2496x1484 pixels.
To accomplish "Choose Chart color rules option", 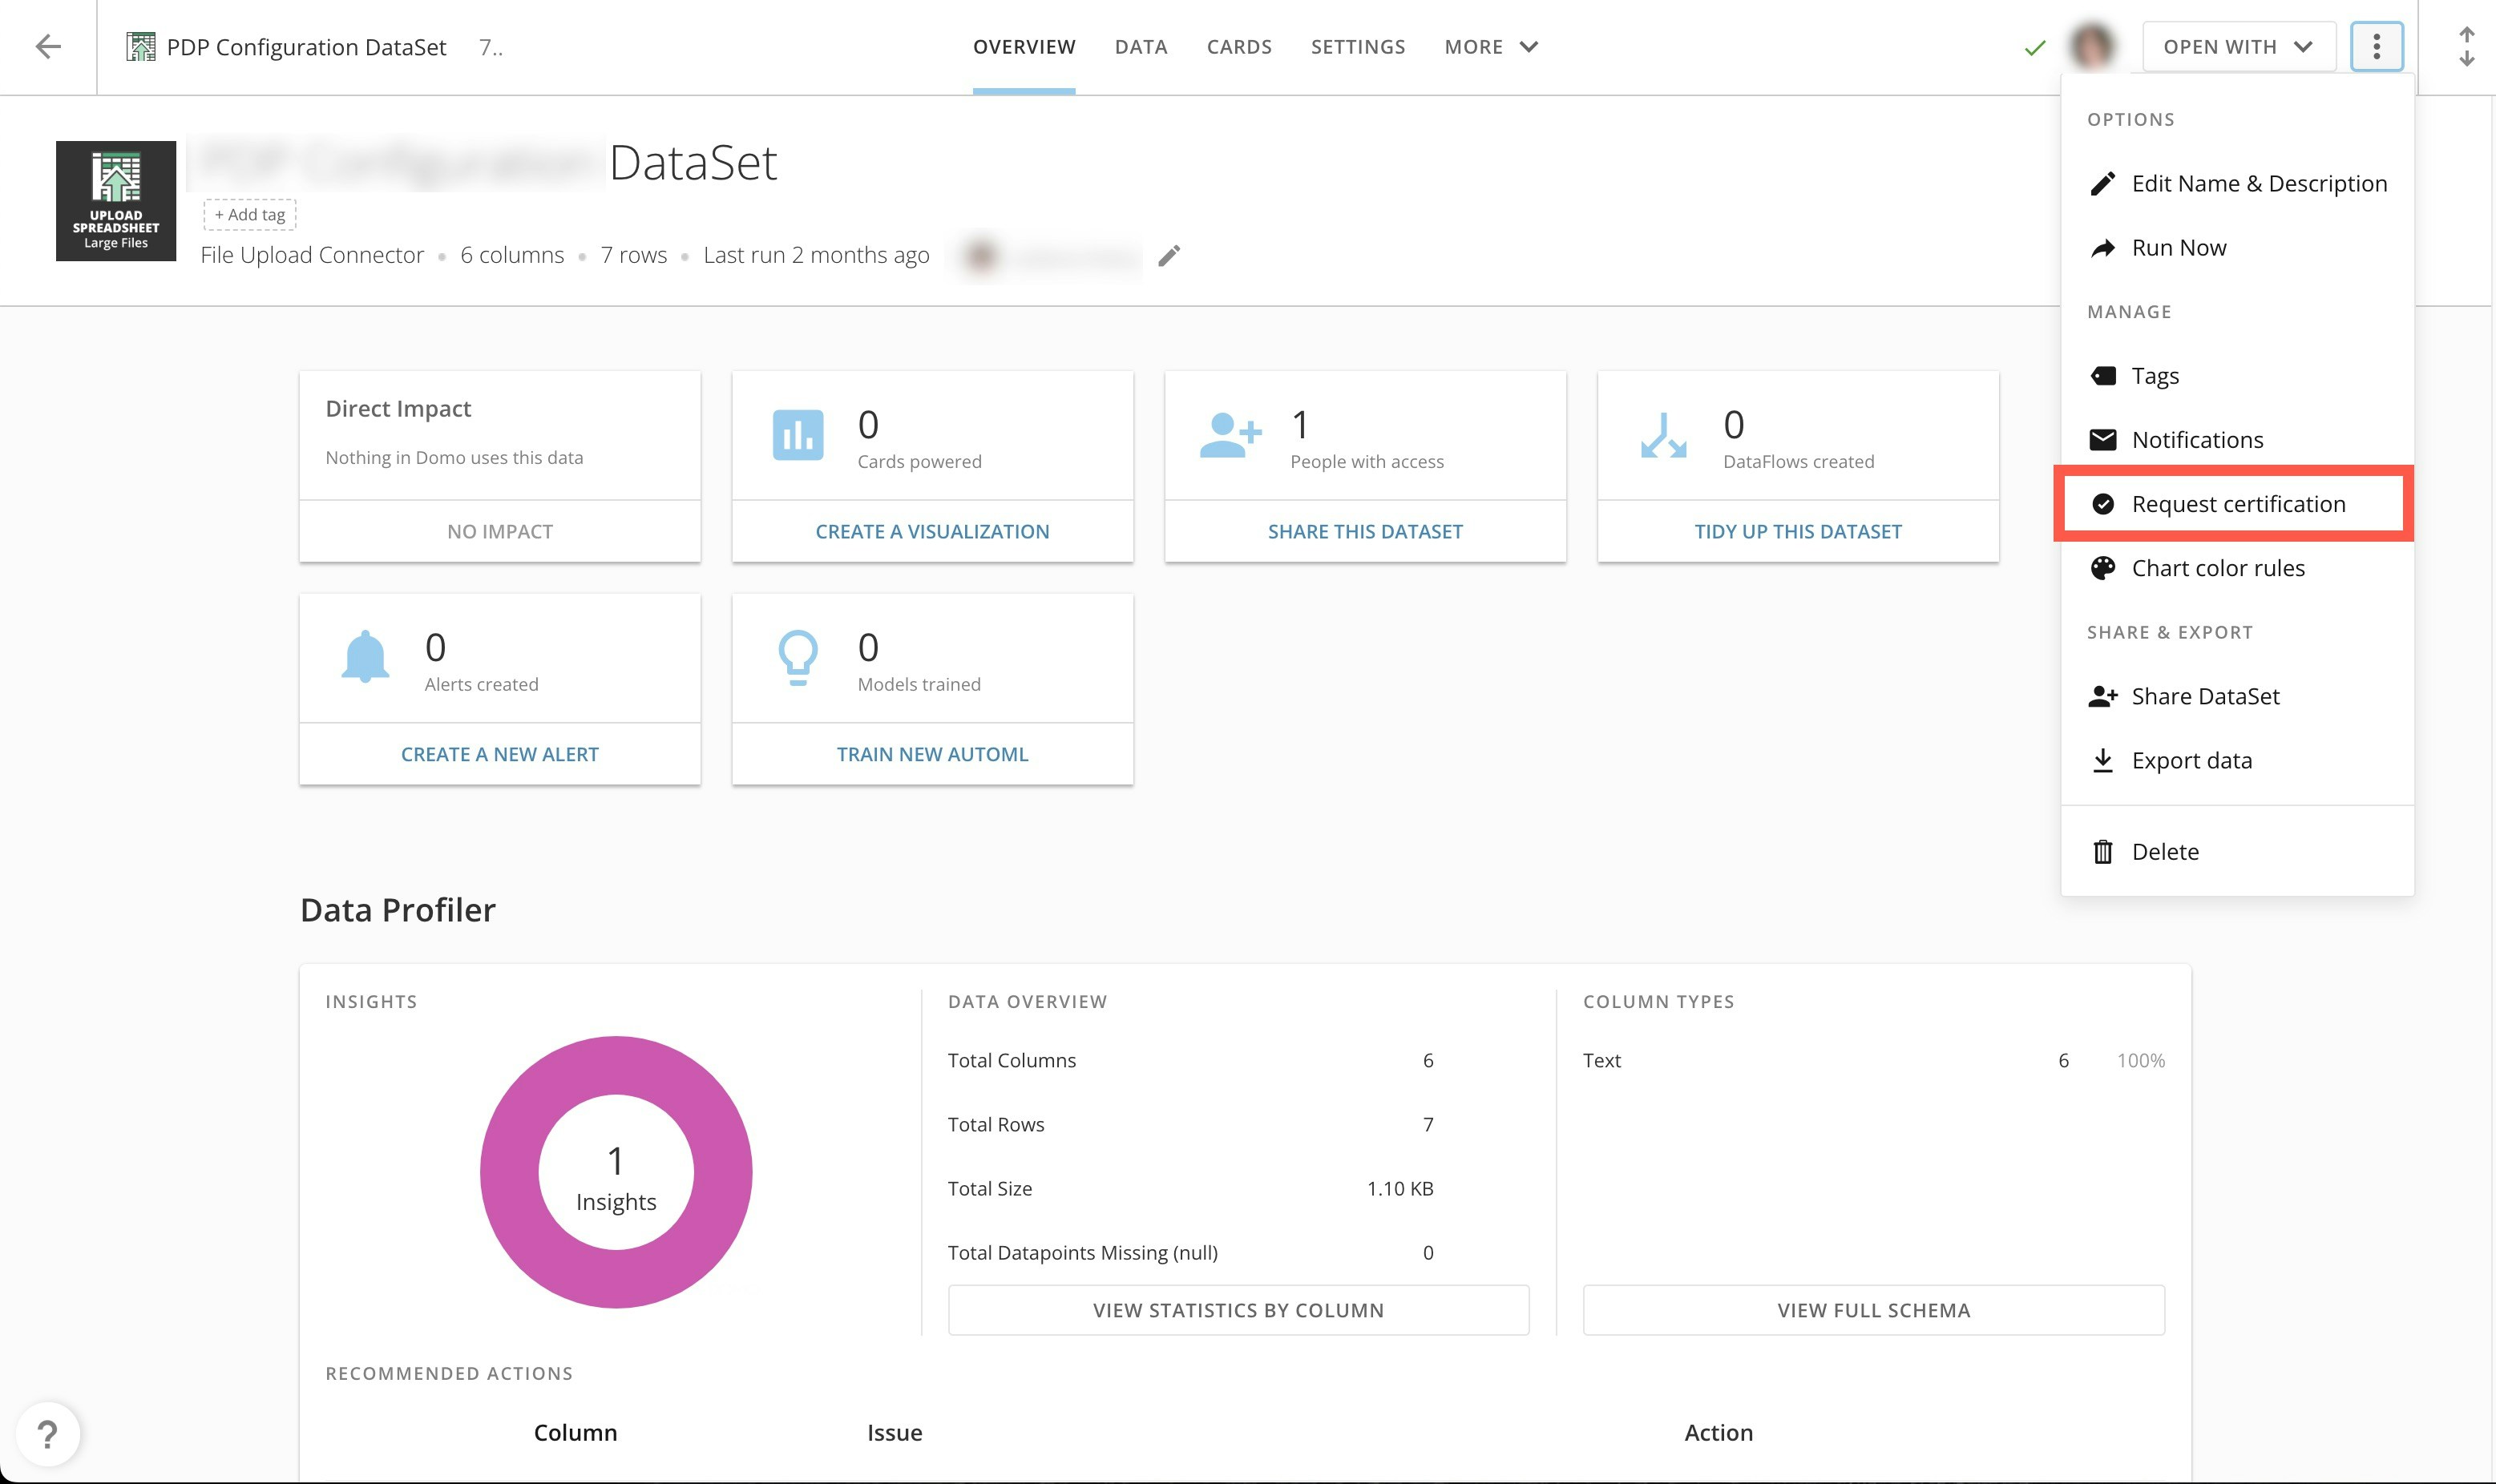I will pos(2217,568).
